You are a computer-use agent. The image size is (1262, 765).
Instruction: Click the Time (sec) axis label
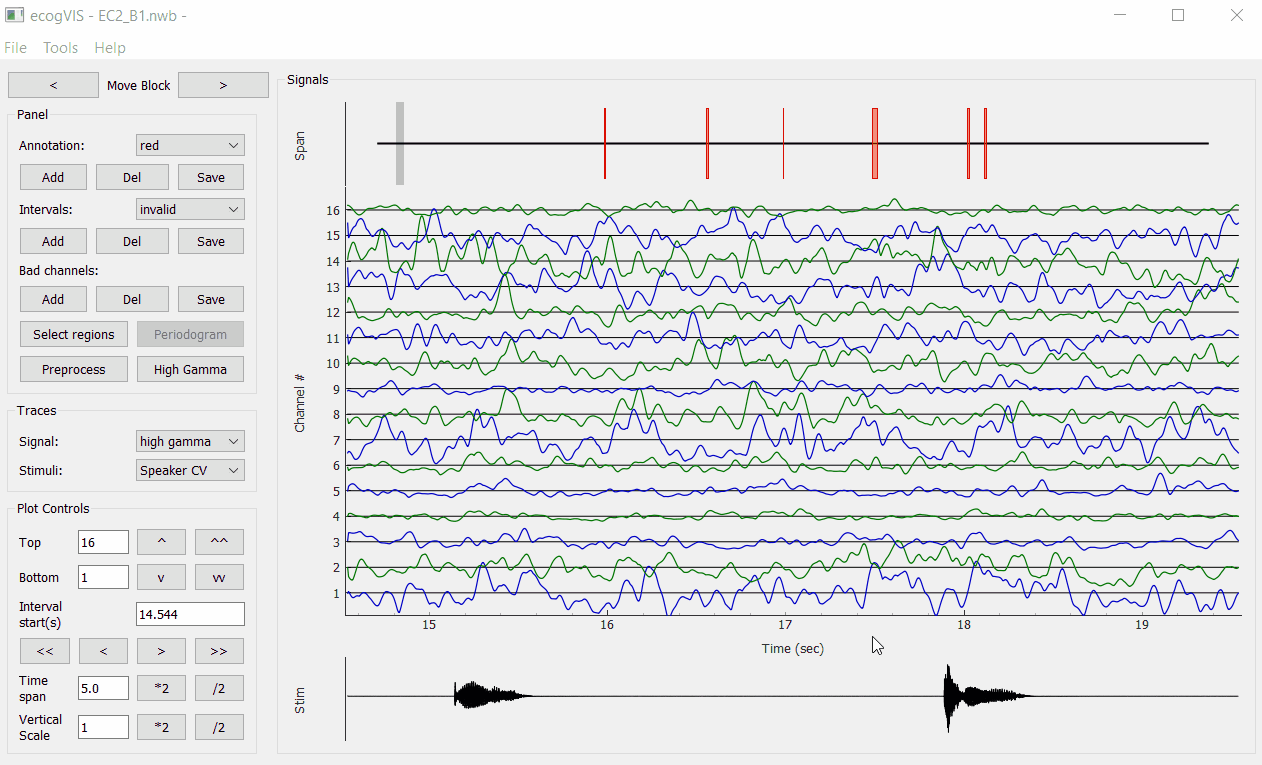click(x=793, y=648)
